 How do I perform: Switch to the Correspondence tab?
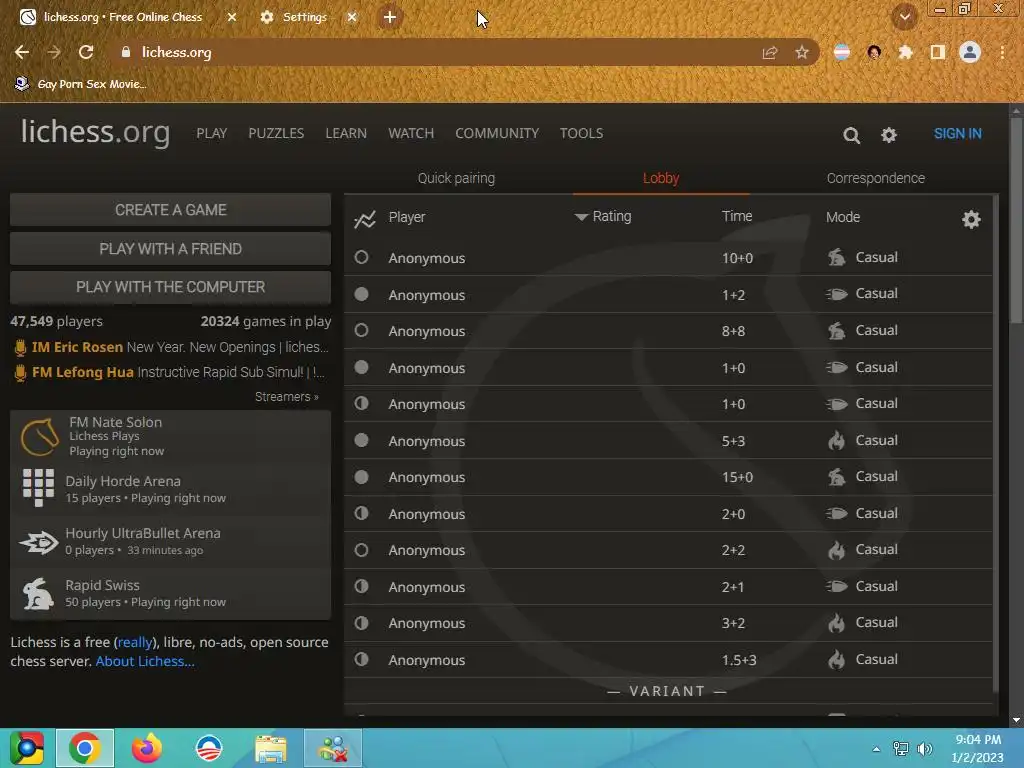876,178
